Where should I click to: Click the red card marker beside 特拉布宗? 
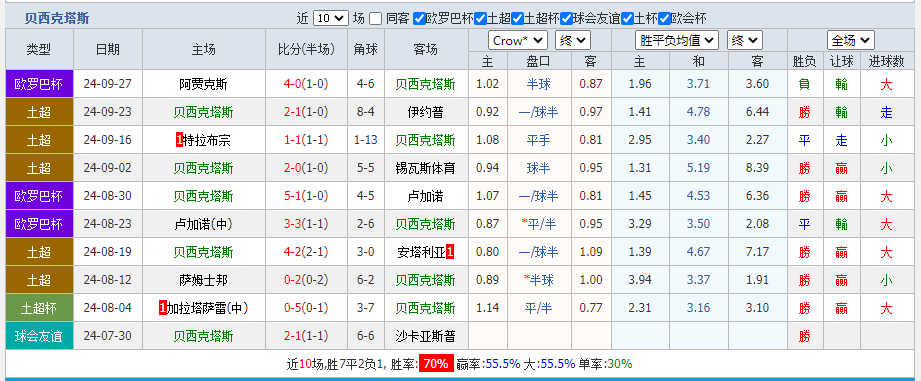point(179,140)
